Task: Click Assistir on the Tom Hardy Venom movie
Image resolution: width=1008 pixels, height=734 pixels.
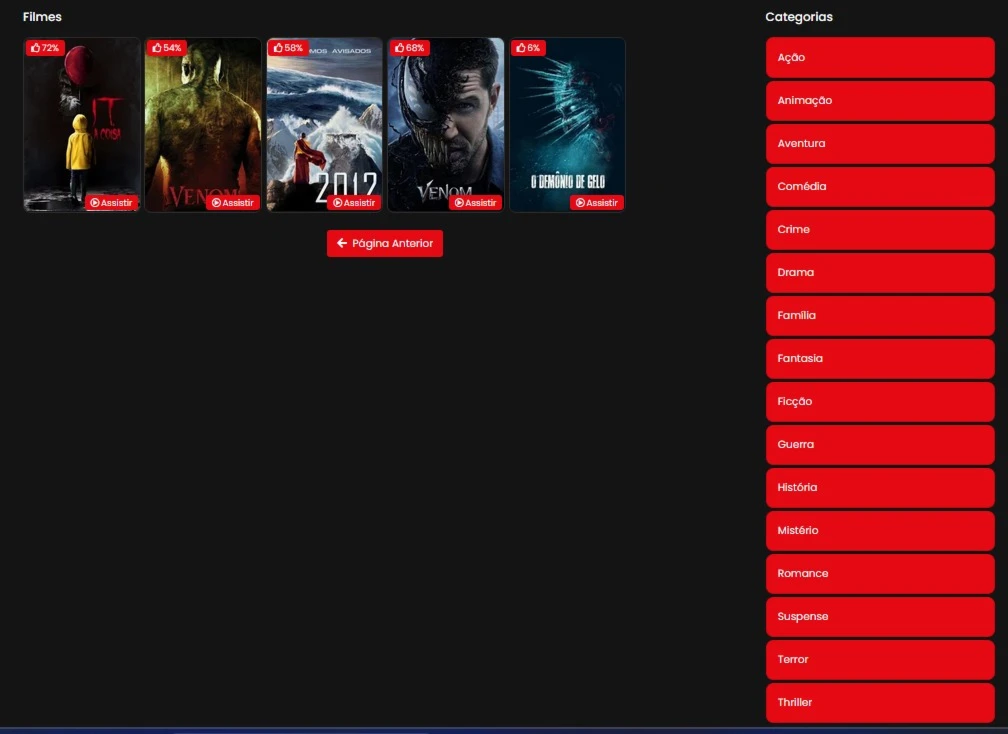Action: tap(476, 202)
